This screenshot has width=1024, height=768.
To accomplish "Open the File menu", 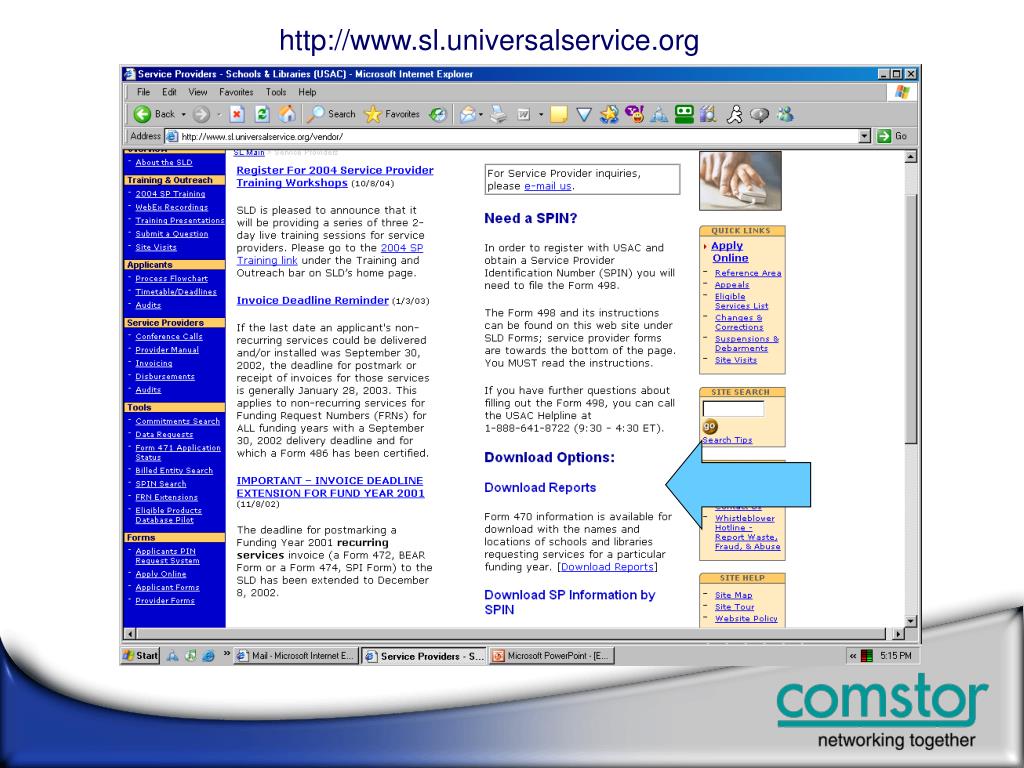I will pyautogui.click(x=144, y=92).
